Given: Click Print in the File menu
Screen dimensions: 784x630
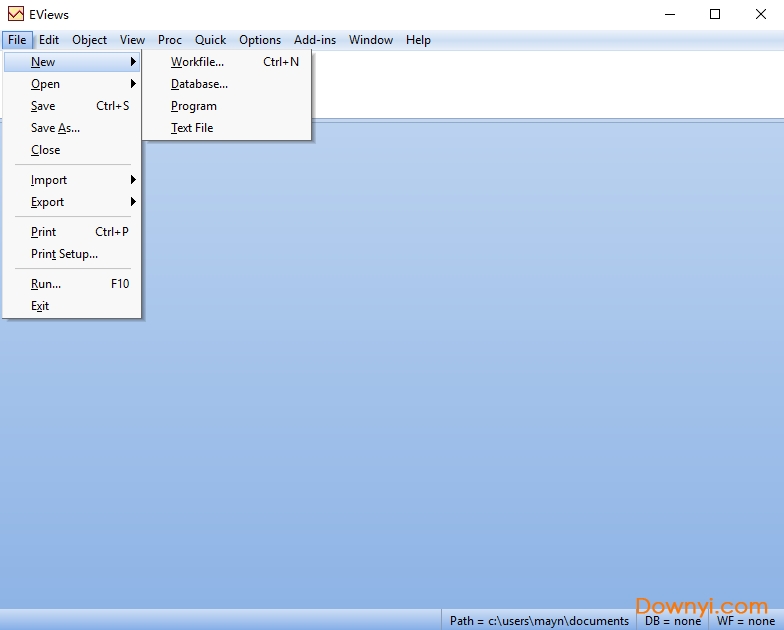Looking at the screenshot, I should tap(44, 232).
